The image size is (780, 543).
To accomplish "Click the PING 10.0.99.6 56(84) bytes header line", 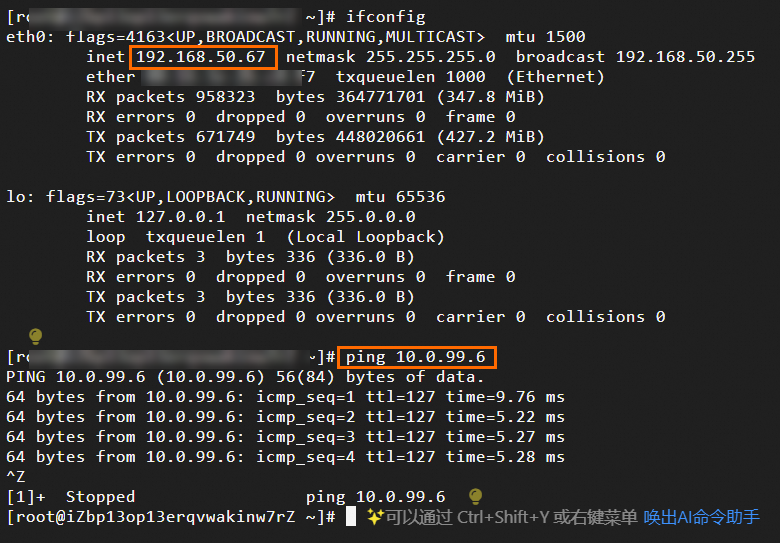I will point(245,377).
